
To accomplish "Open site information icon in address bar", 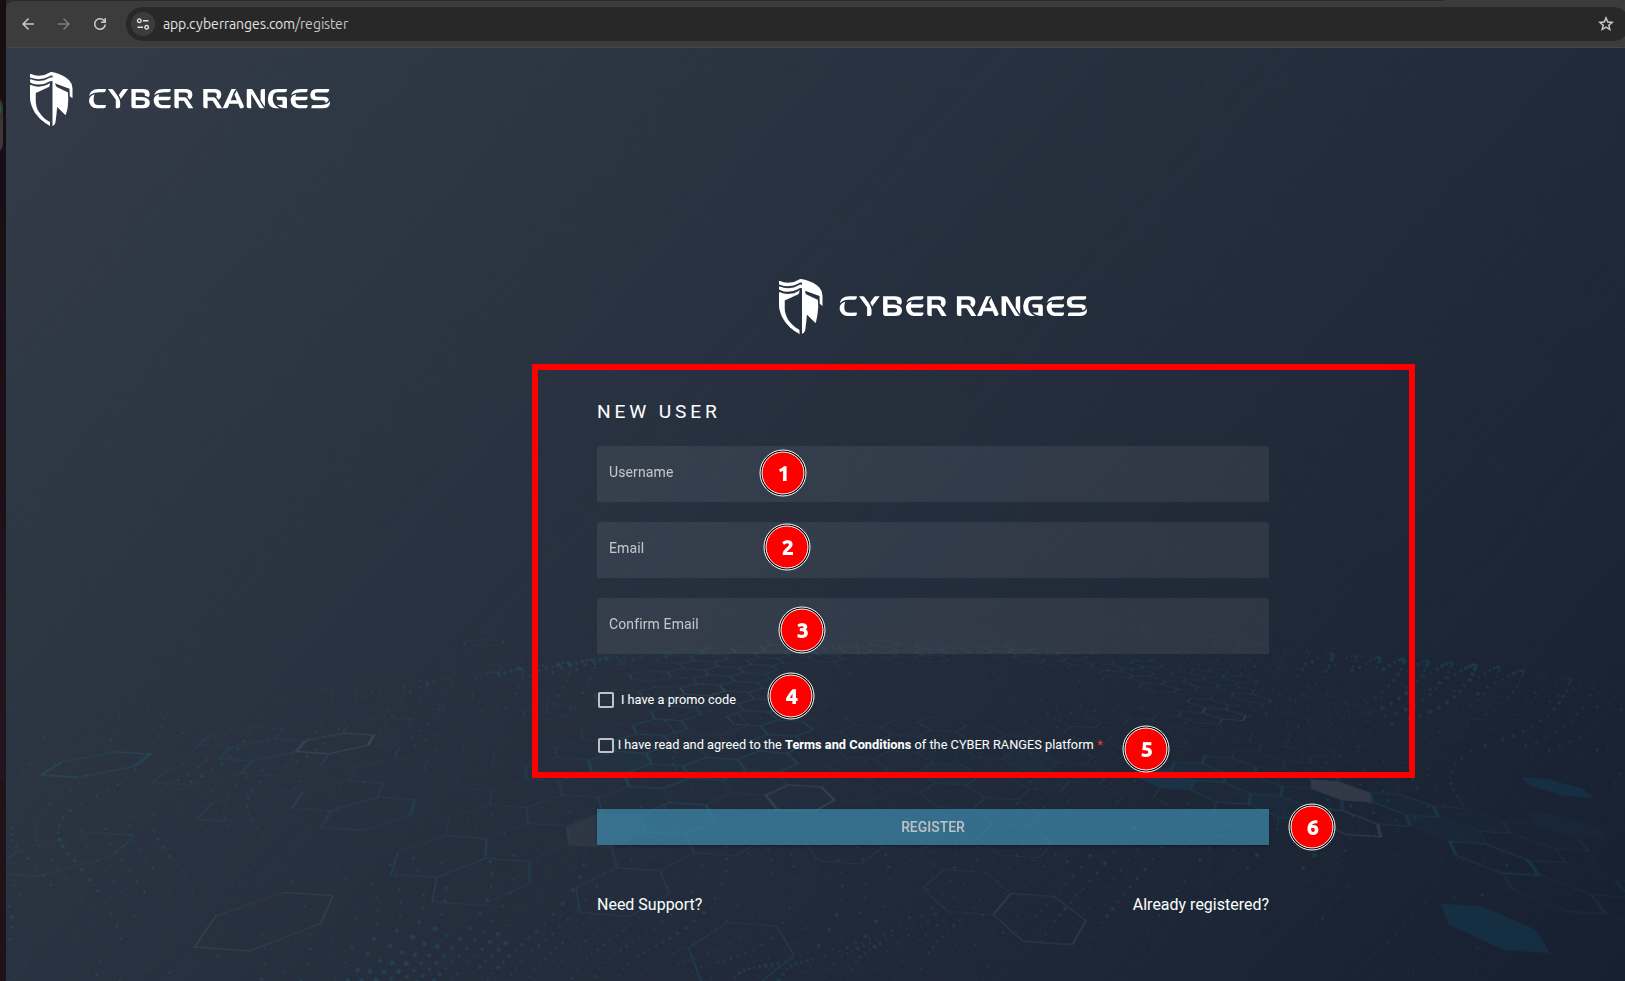I will click(x=143, y=24).
